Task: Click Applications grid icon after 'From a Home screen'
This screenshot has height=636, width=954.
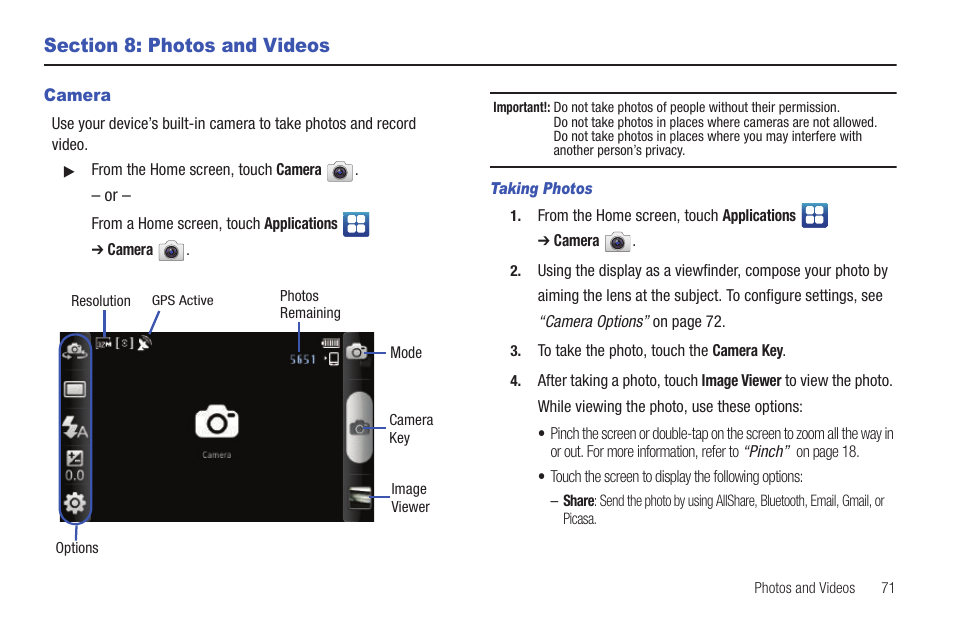Action: [356, 224]
